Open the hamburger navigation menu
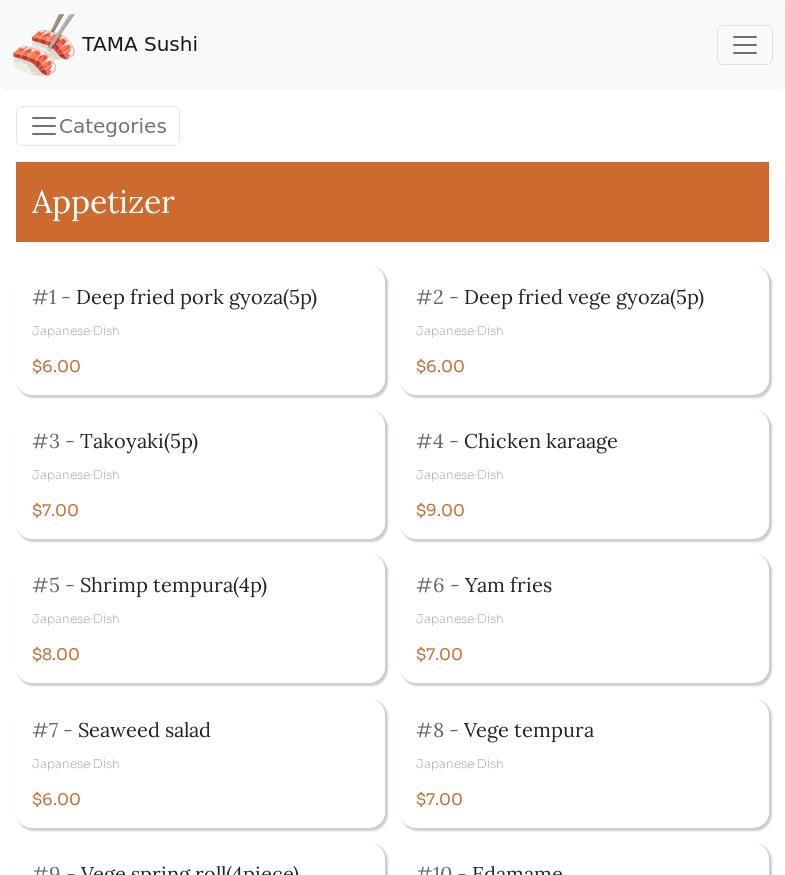 (x=744, y=45)
